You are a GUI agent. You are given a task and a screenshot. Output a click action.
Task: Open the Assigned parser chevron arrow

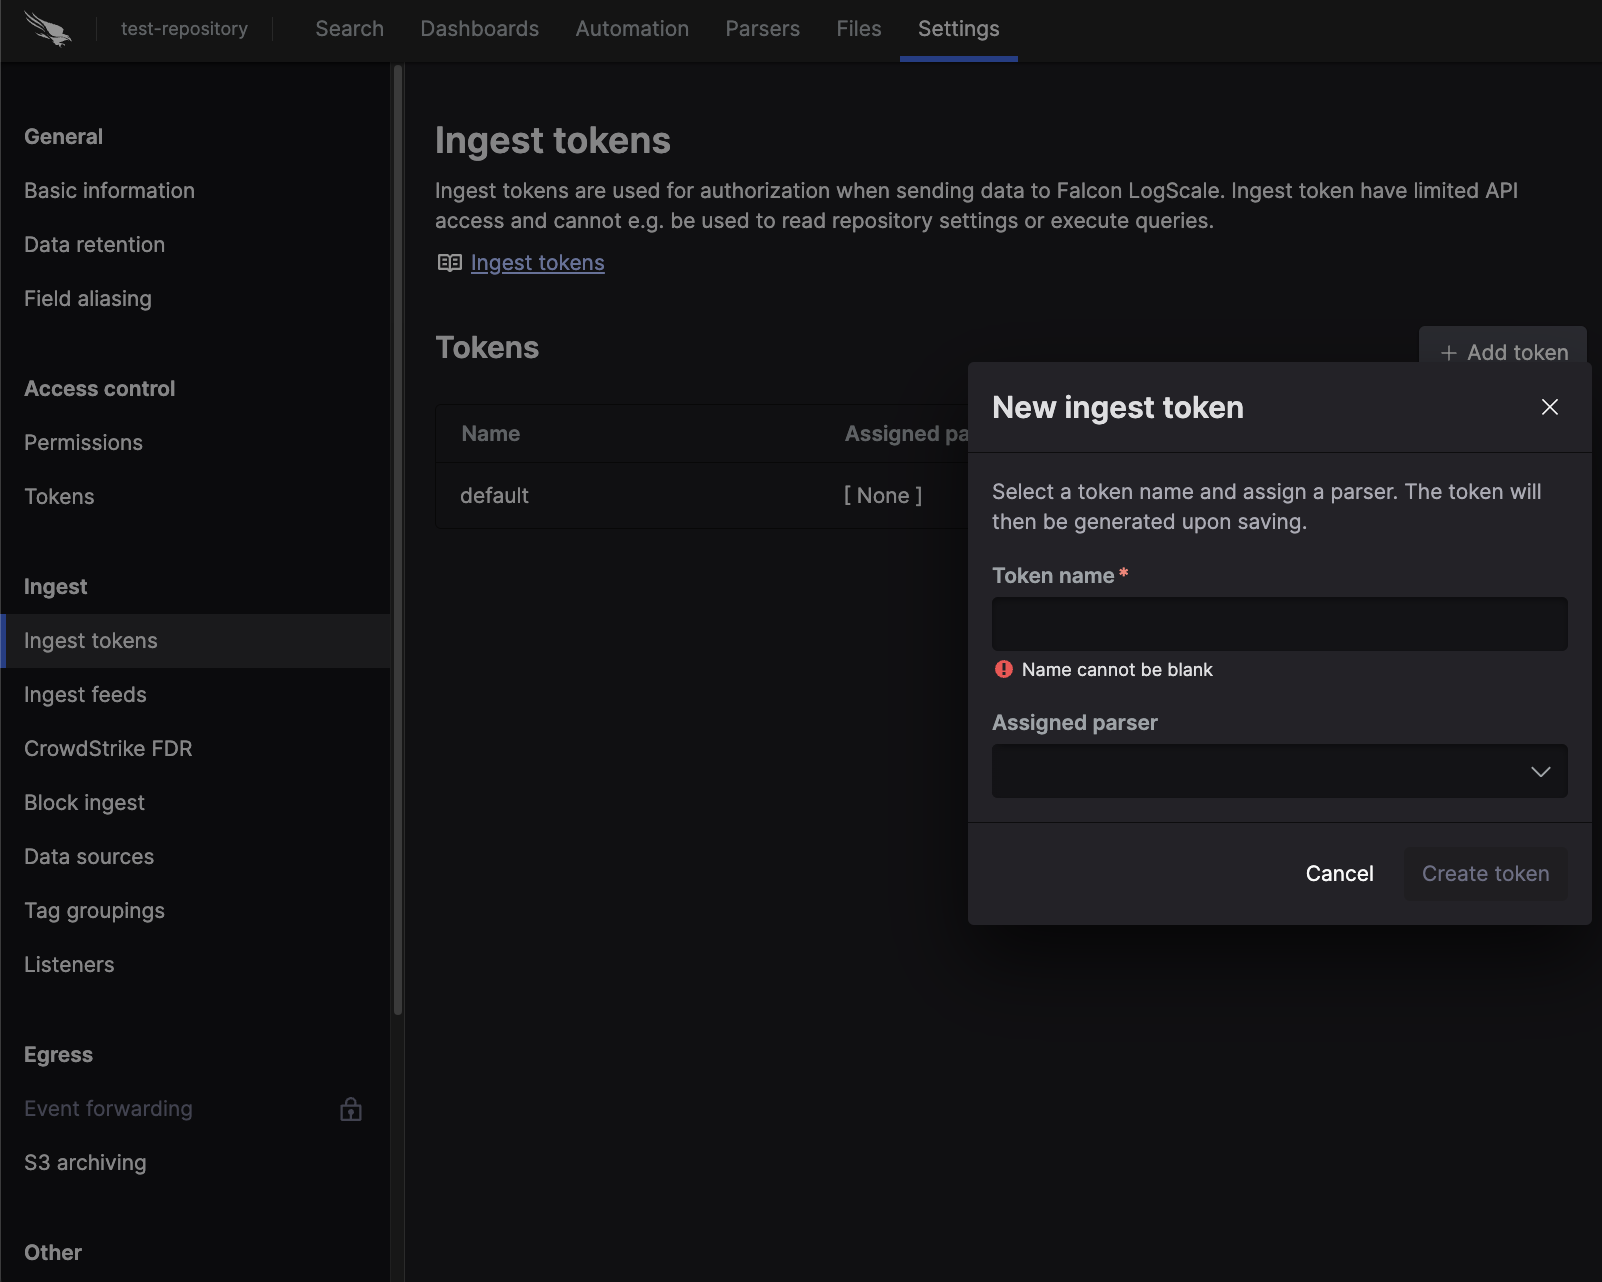(x=1540, y=771)
